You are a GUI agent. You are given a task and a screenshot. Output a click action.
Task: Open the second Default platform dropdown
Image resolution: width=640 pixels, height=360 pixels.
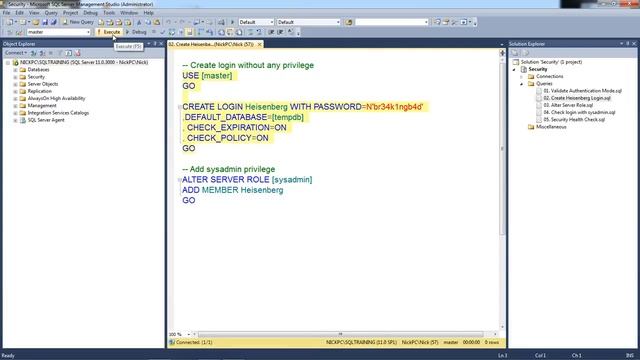[308, 22]
